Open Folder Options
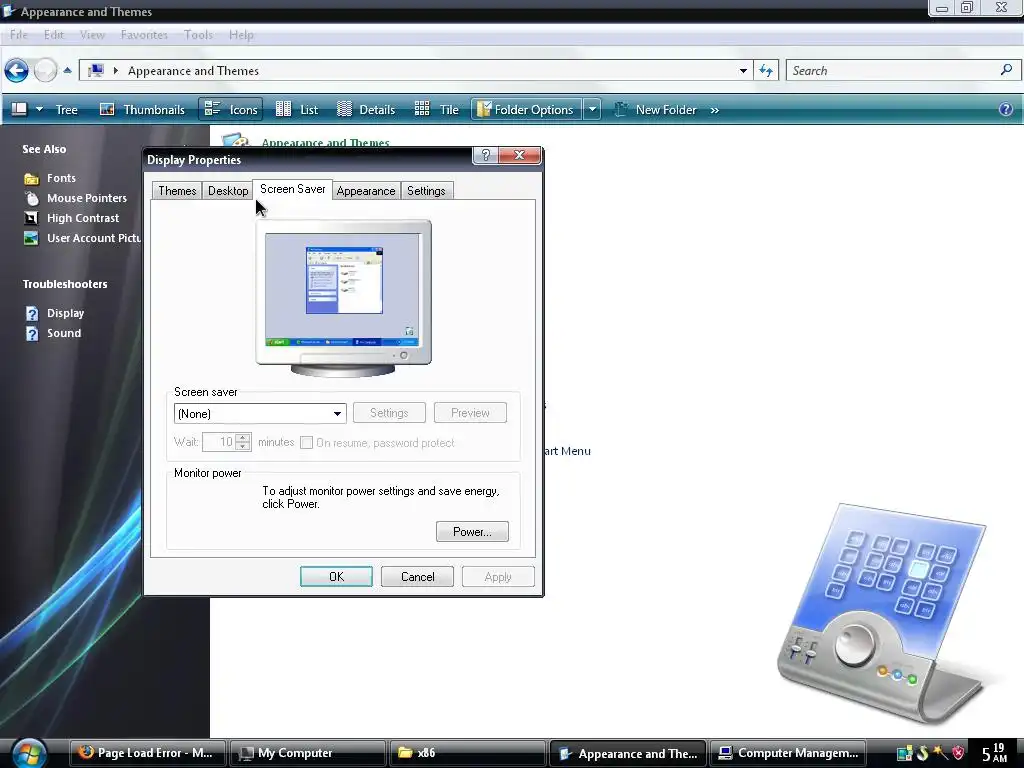 pyautogui.click(x=526, y=110)
